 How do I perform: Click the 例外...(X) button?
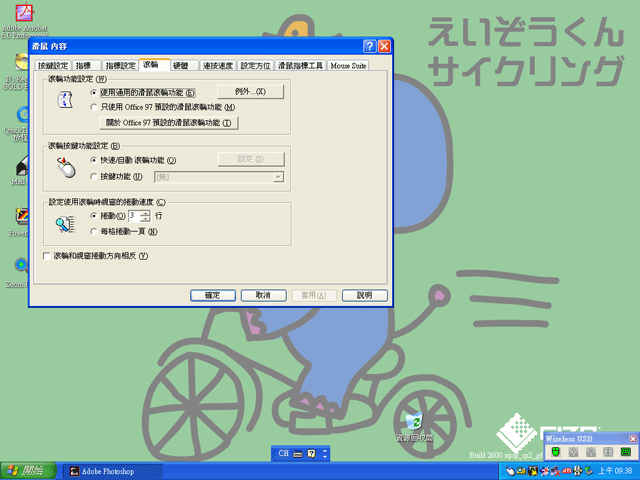click(250, 92)
